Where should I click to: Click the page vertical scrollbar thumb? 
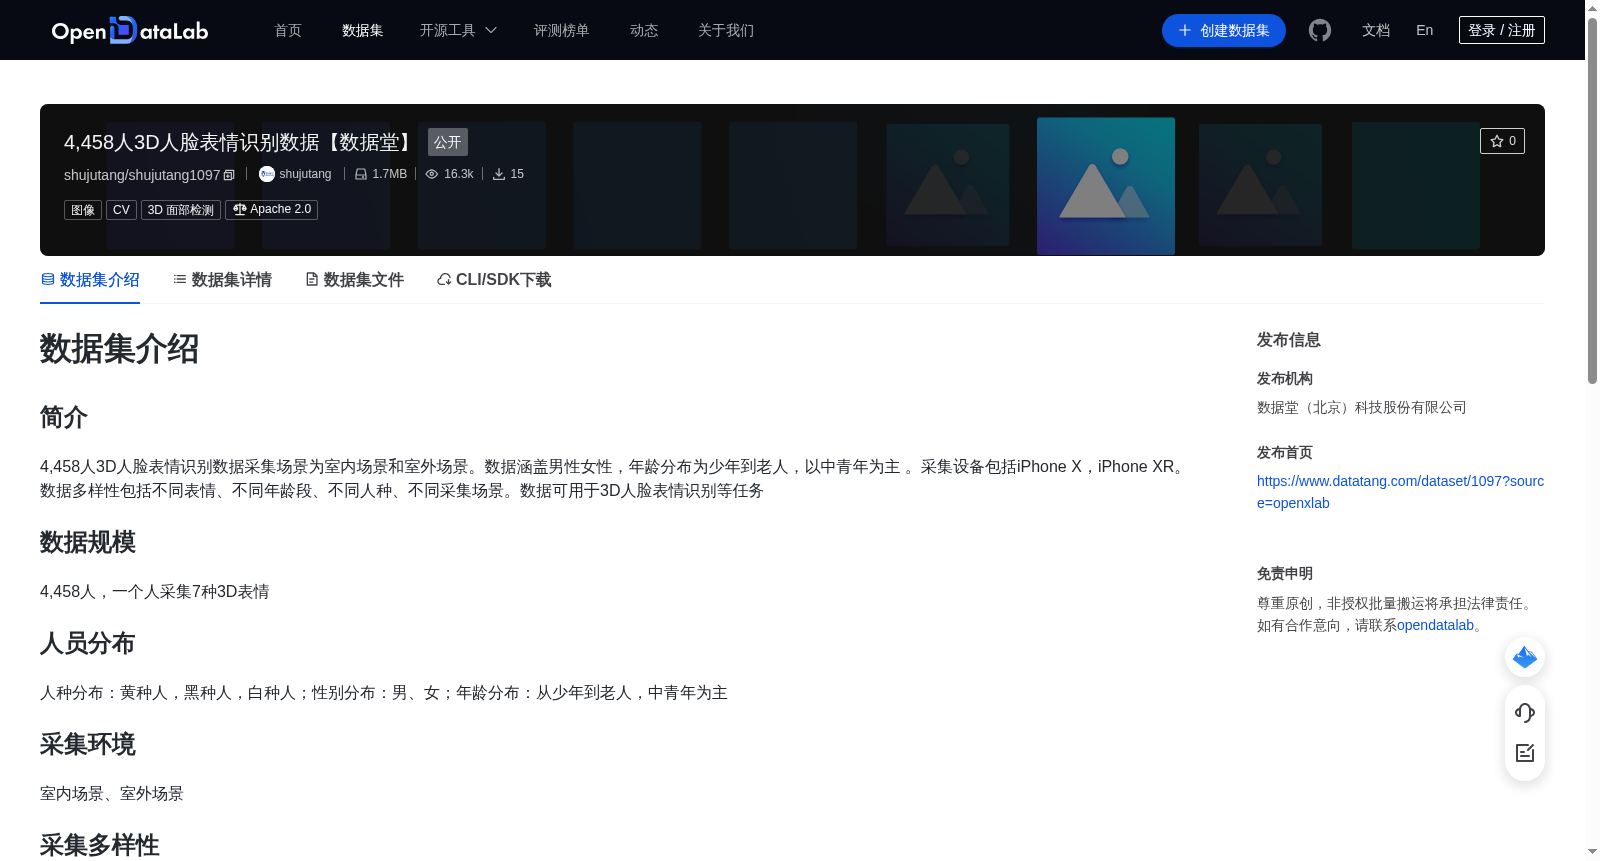pos(1592,200)
